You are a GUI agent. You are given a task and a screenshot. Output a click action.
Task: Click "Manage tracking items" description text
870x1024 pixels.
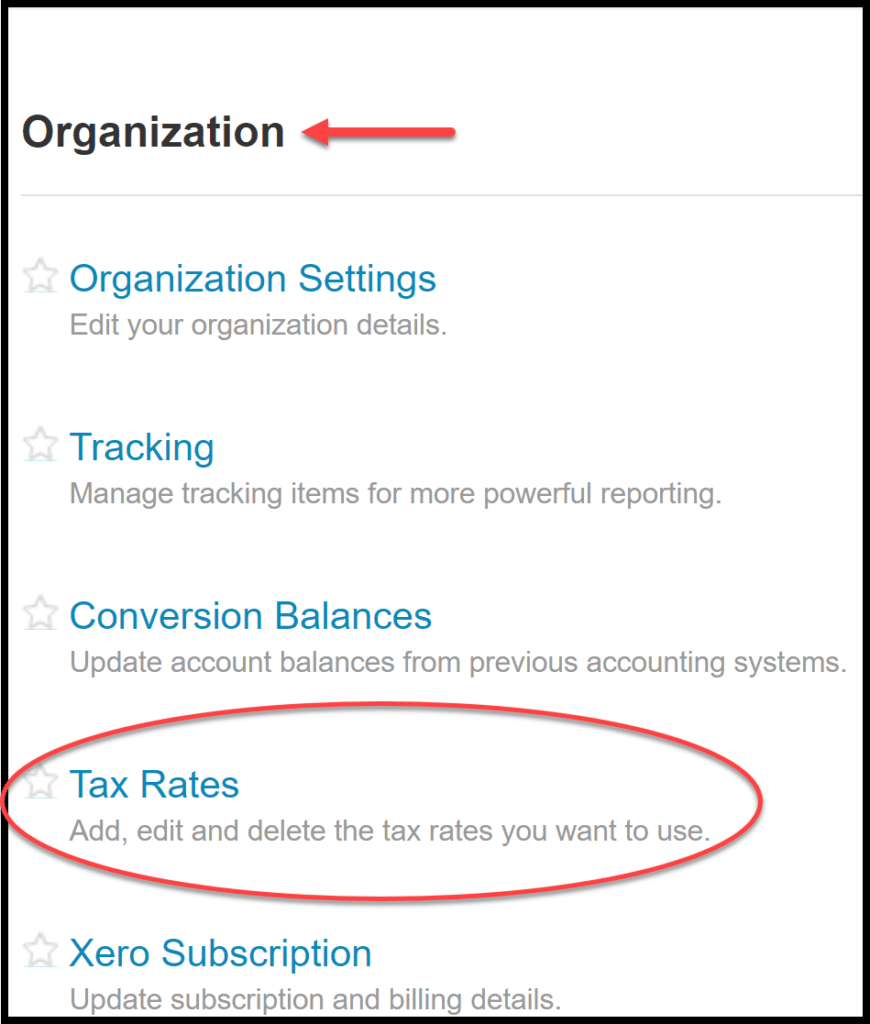pyautogui.click(x=395, y=494)
